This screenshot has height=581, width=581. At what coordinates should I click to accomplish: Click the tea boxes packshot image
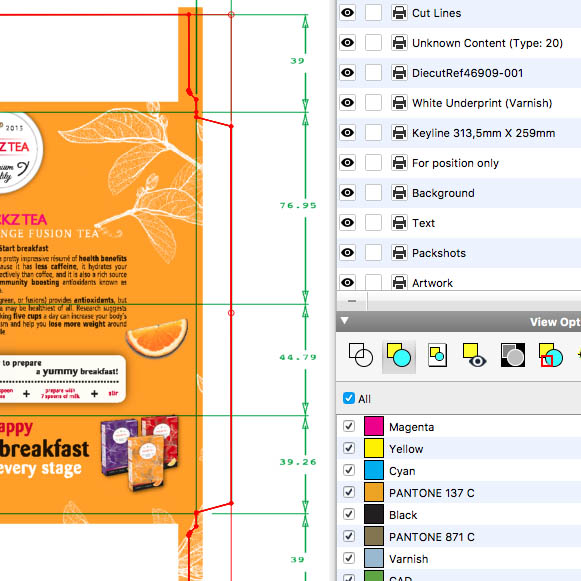[140, 454]
